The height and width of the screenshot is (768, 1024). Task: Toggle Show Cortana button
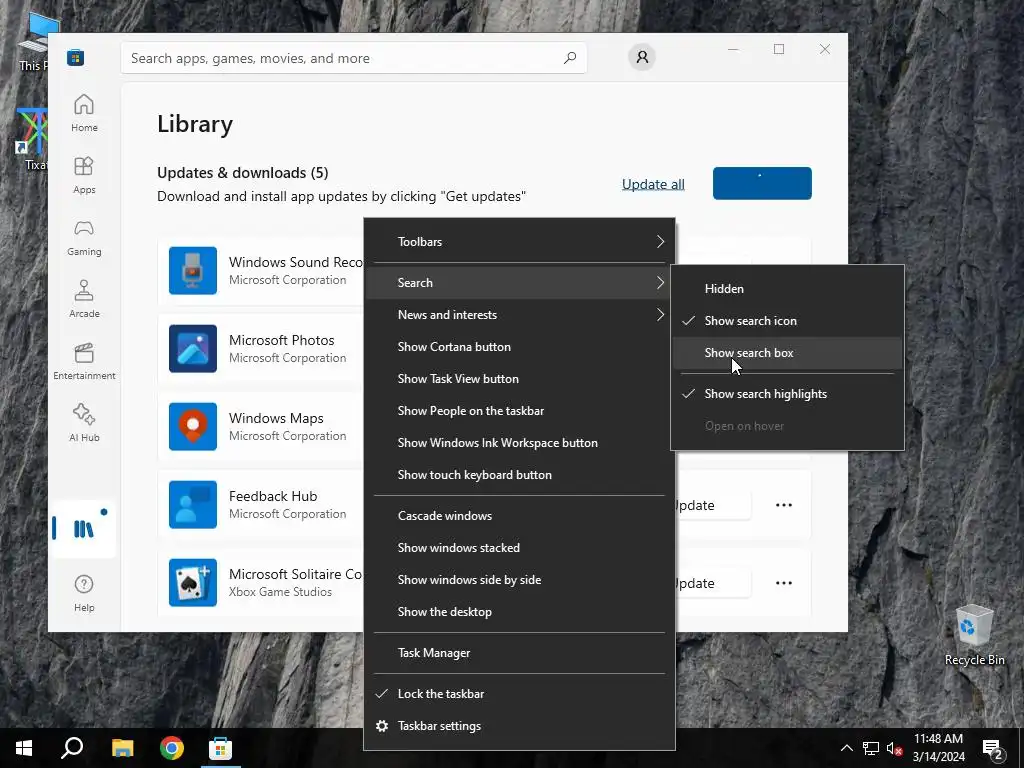point(519,347)
